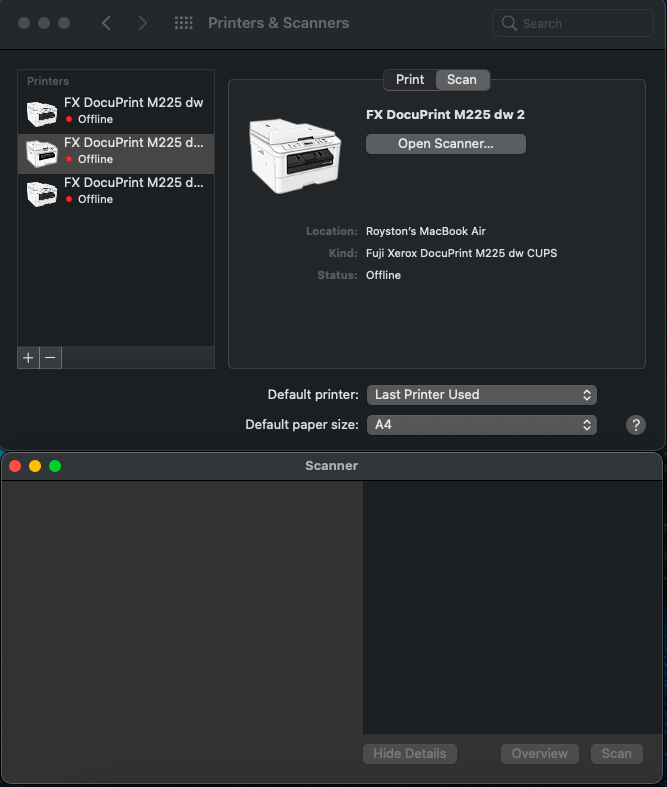667x787 pixels.
Task: Select the highlighted second FX DocuPrint printer
Action: 116,153
